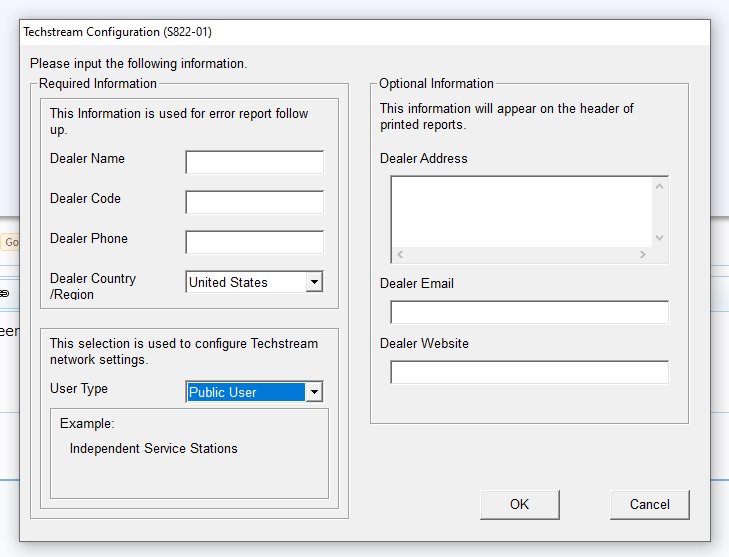Focus the Dealer Code text box
The image size is (729, 557).
[x=254, y=202]
